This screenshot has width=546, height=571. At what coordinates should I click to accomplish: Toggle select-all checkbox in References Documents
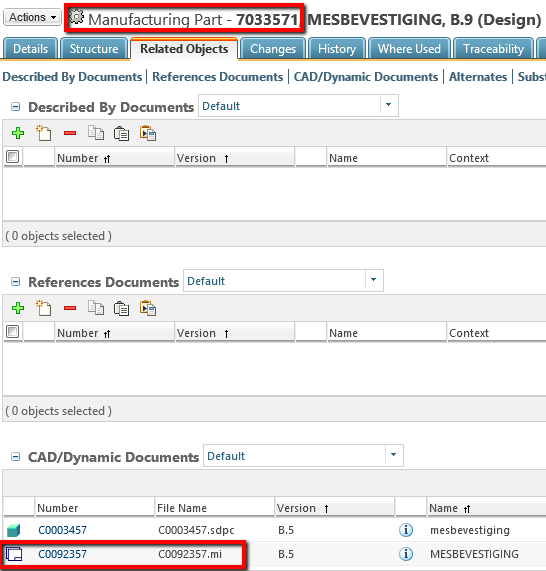[x=13, y=332]
